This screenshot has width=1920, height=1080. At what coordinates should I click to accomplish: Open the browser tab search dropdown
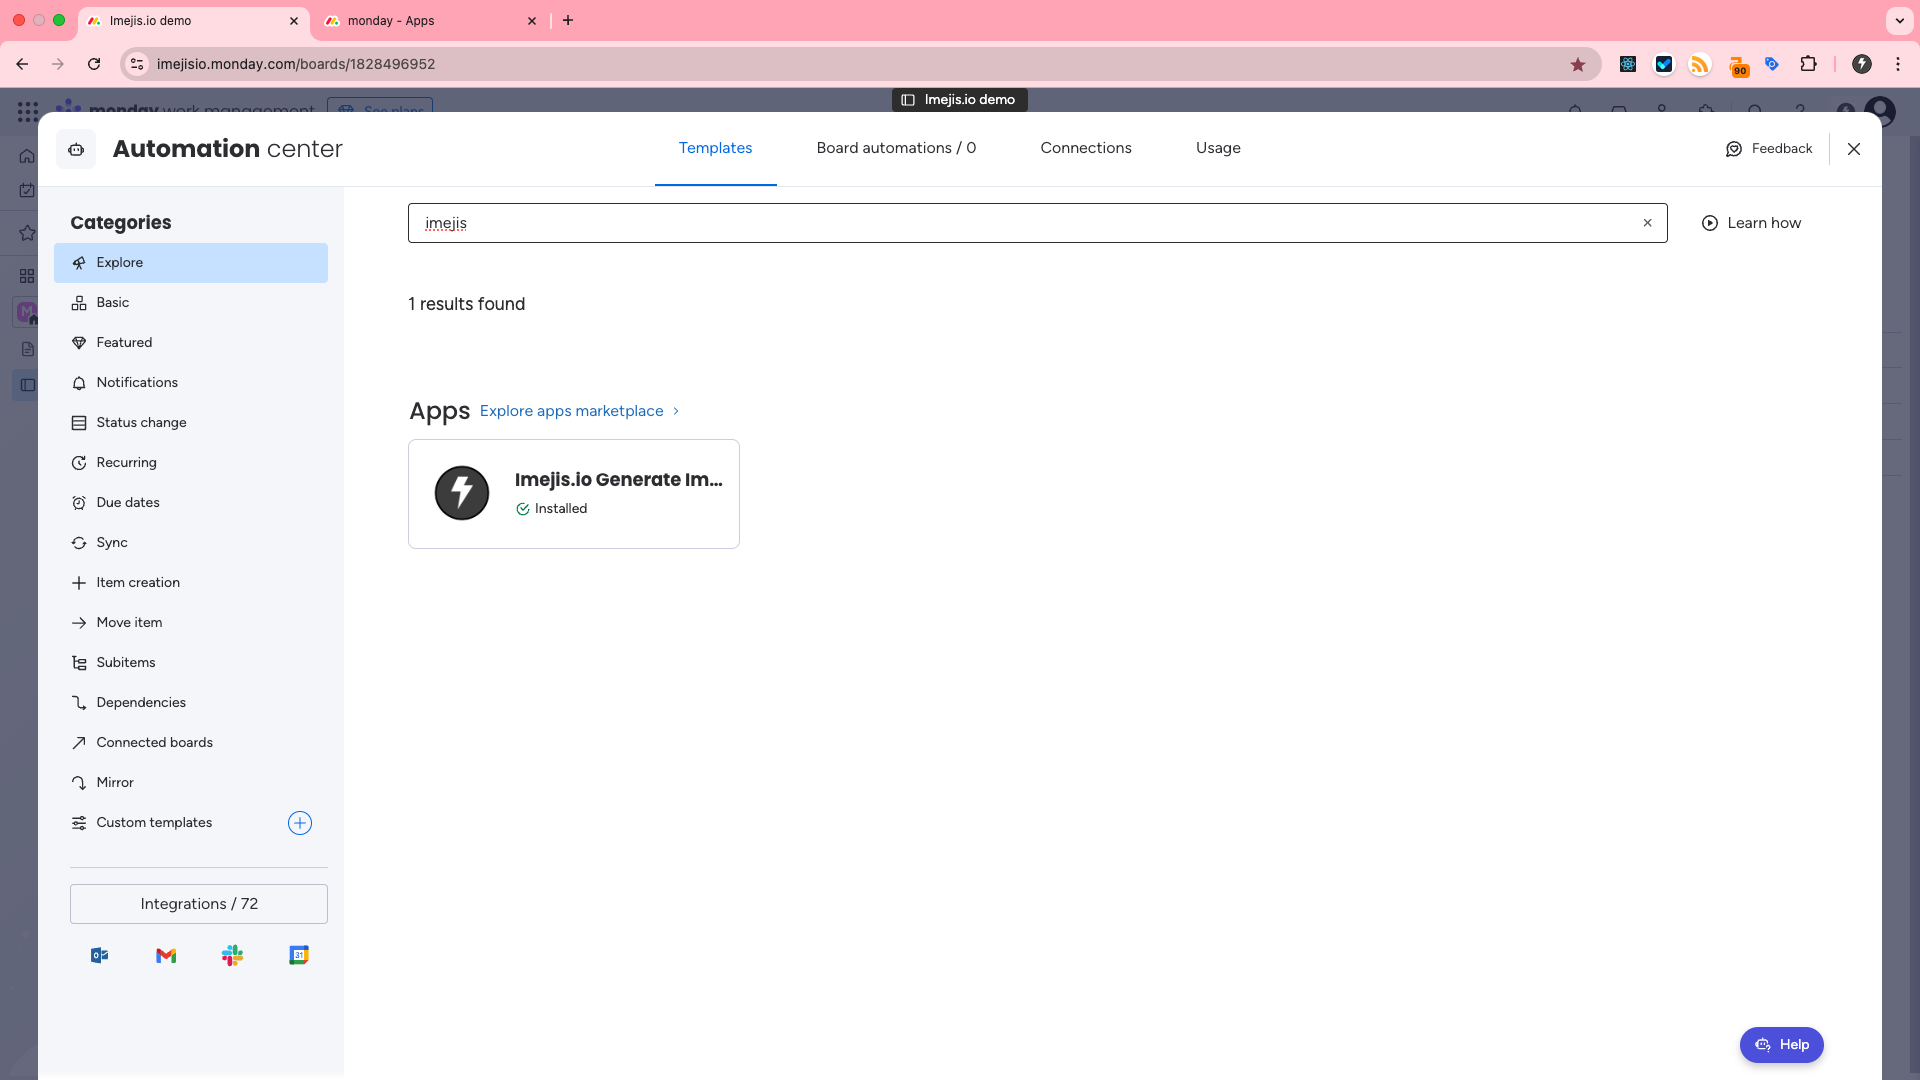point(1900,20)
